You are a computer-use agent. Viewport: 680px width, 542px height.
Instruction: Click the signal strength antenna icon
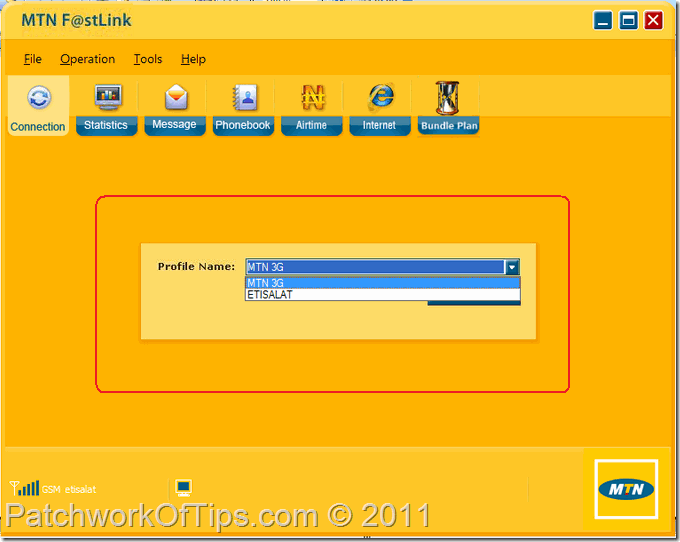[x=24, y=488]
